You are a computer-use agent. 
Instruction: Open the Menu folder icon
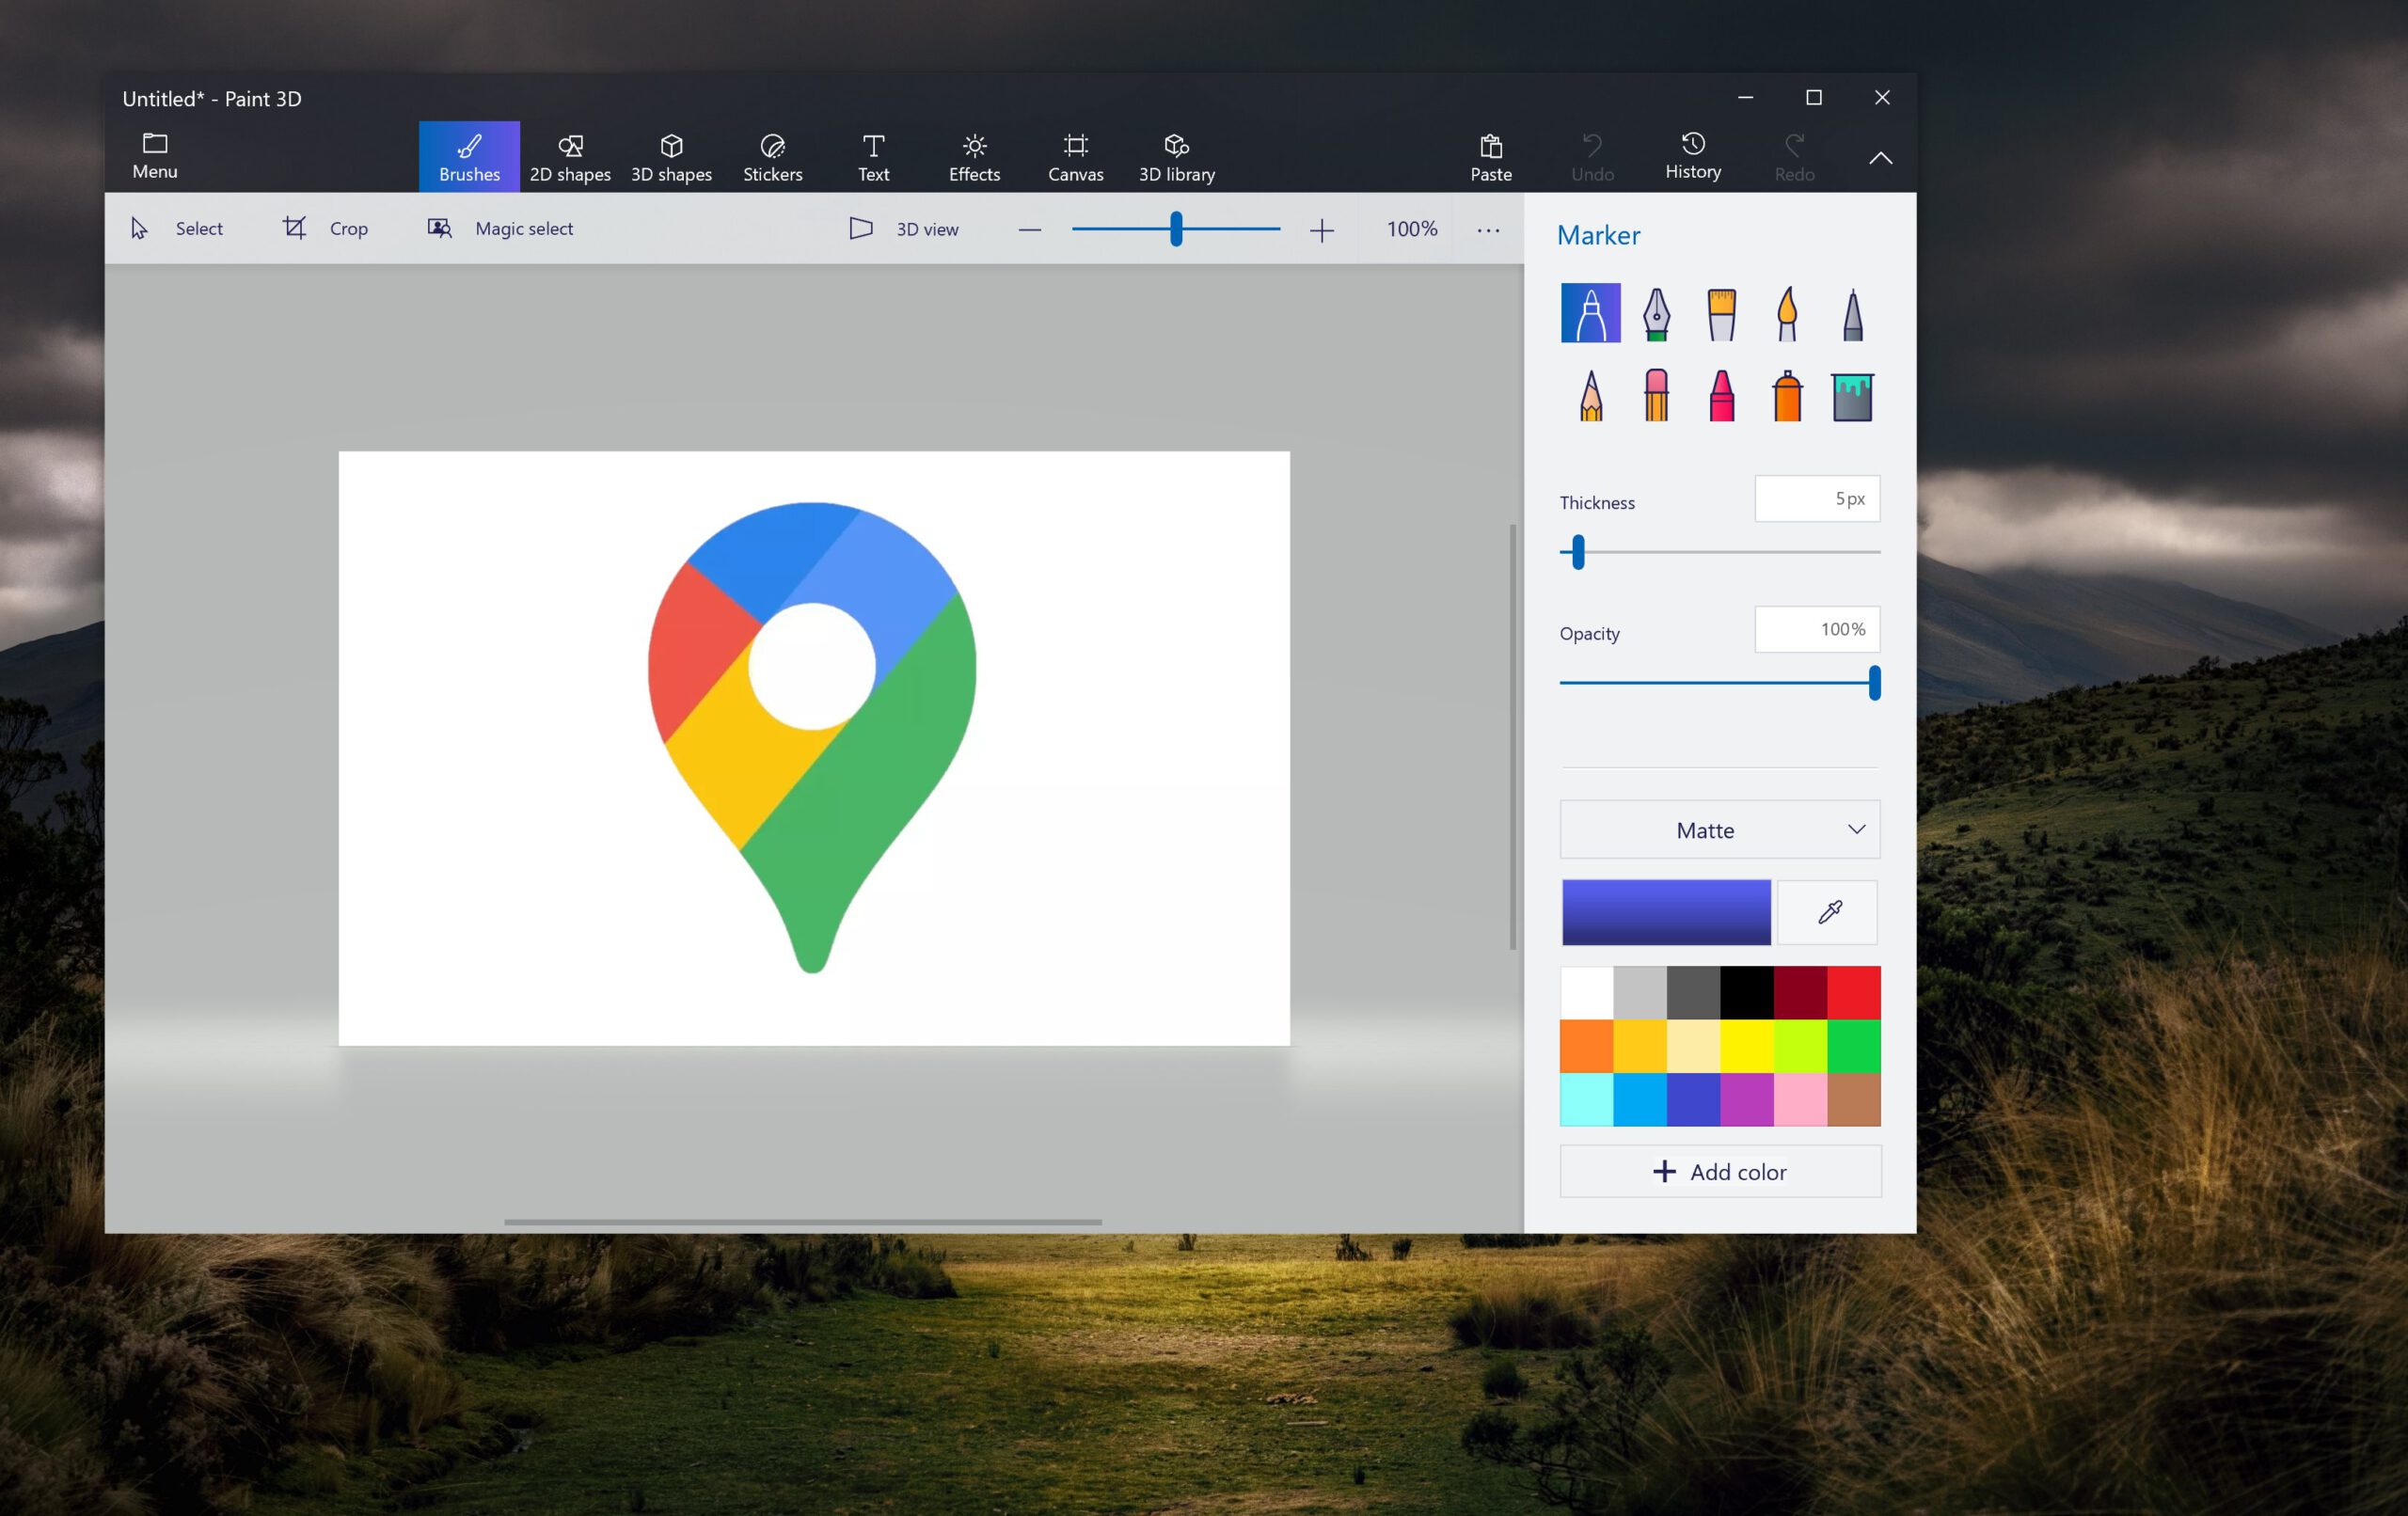[155, 143]
